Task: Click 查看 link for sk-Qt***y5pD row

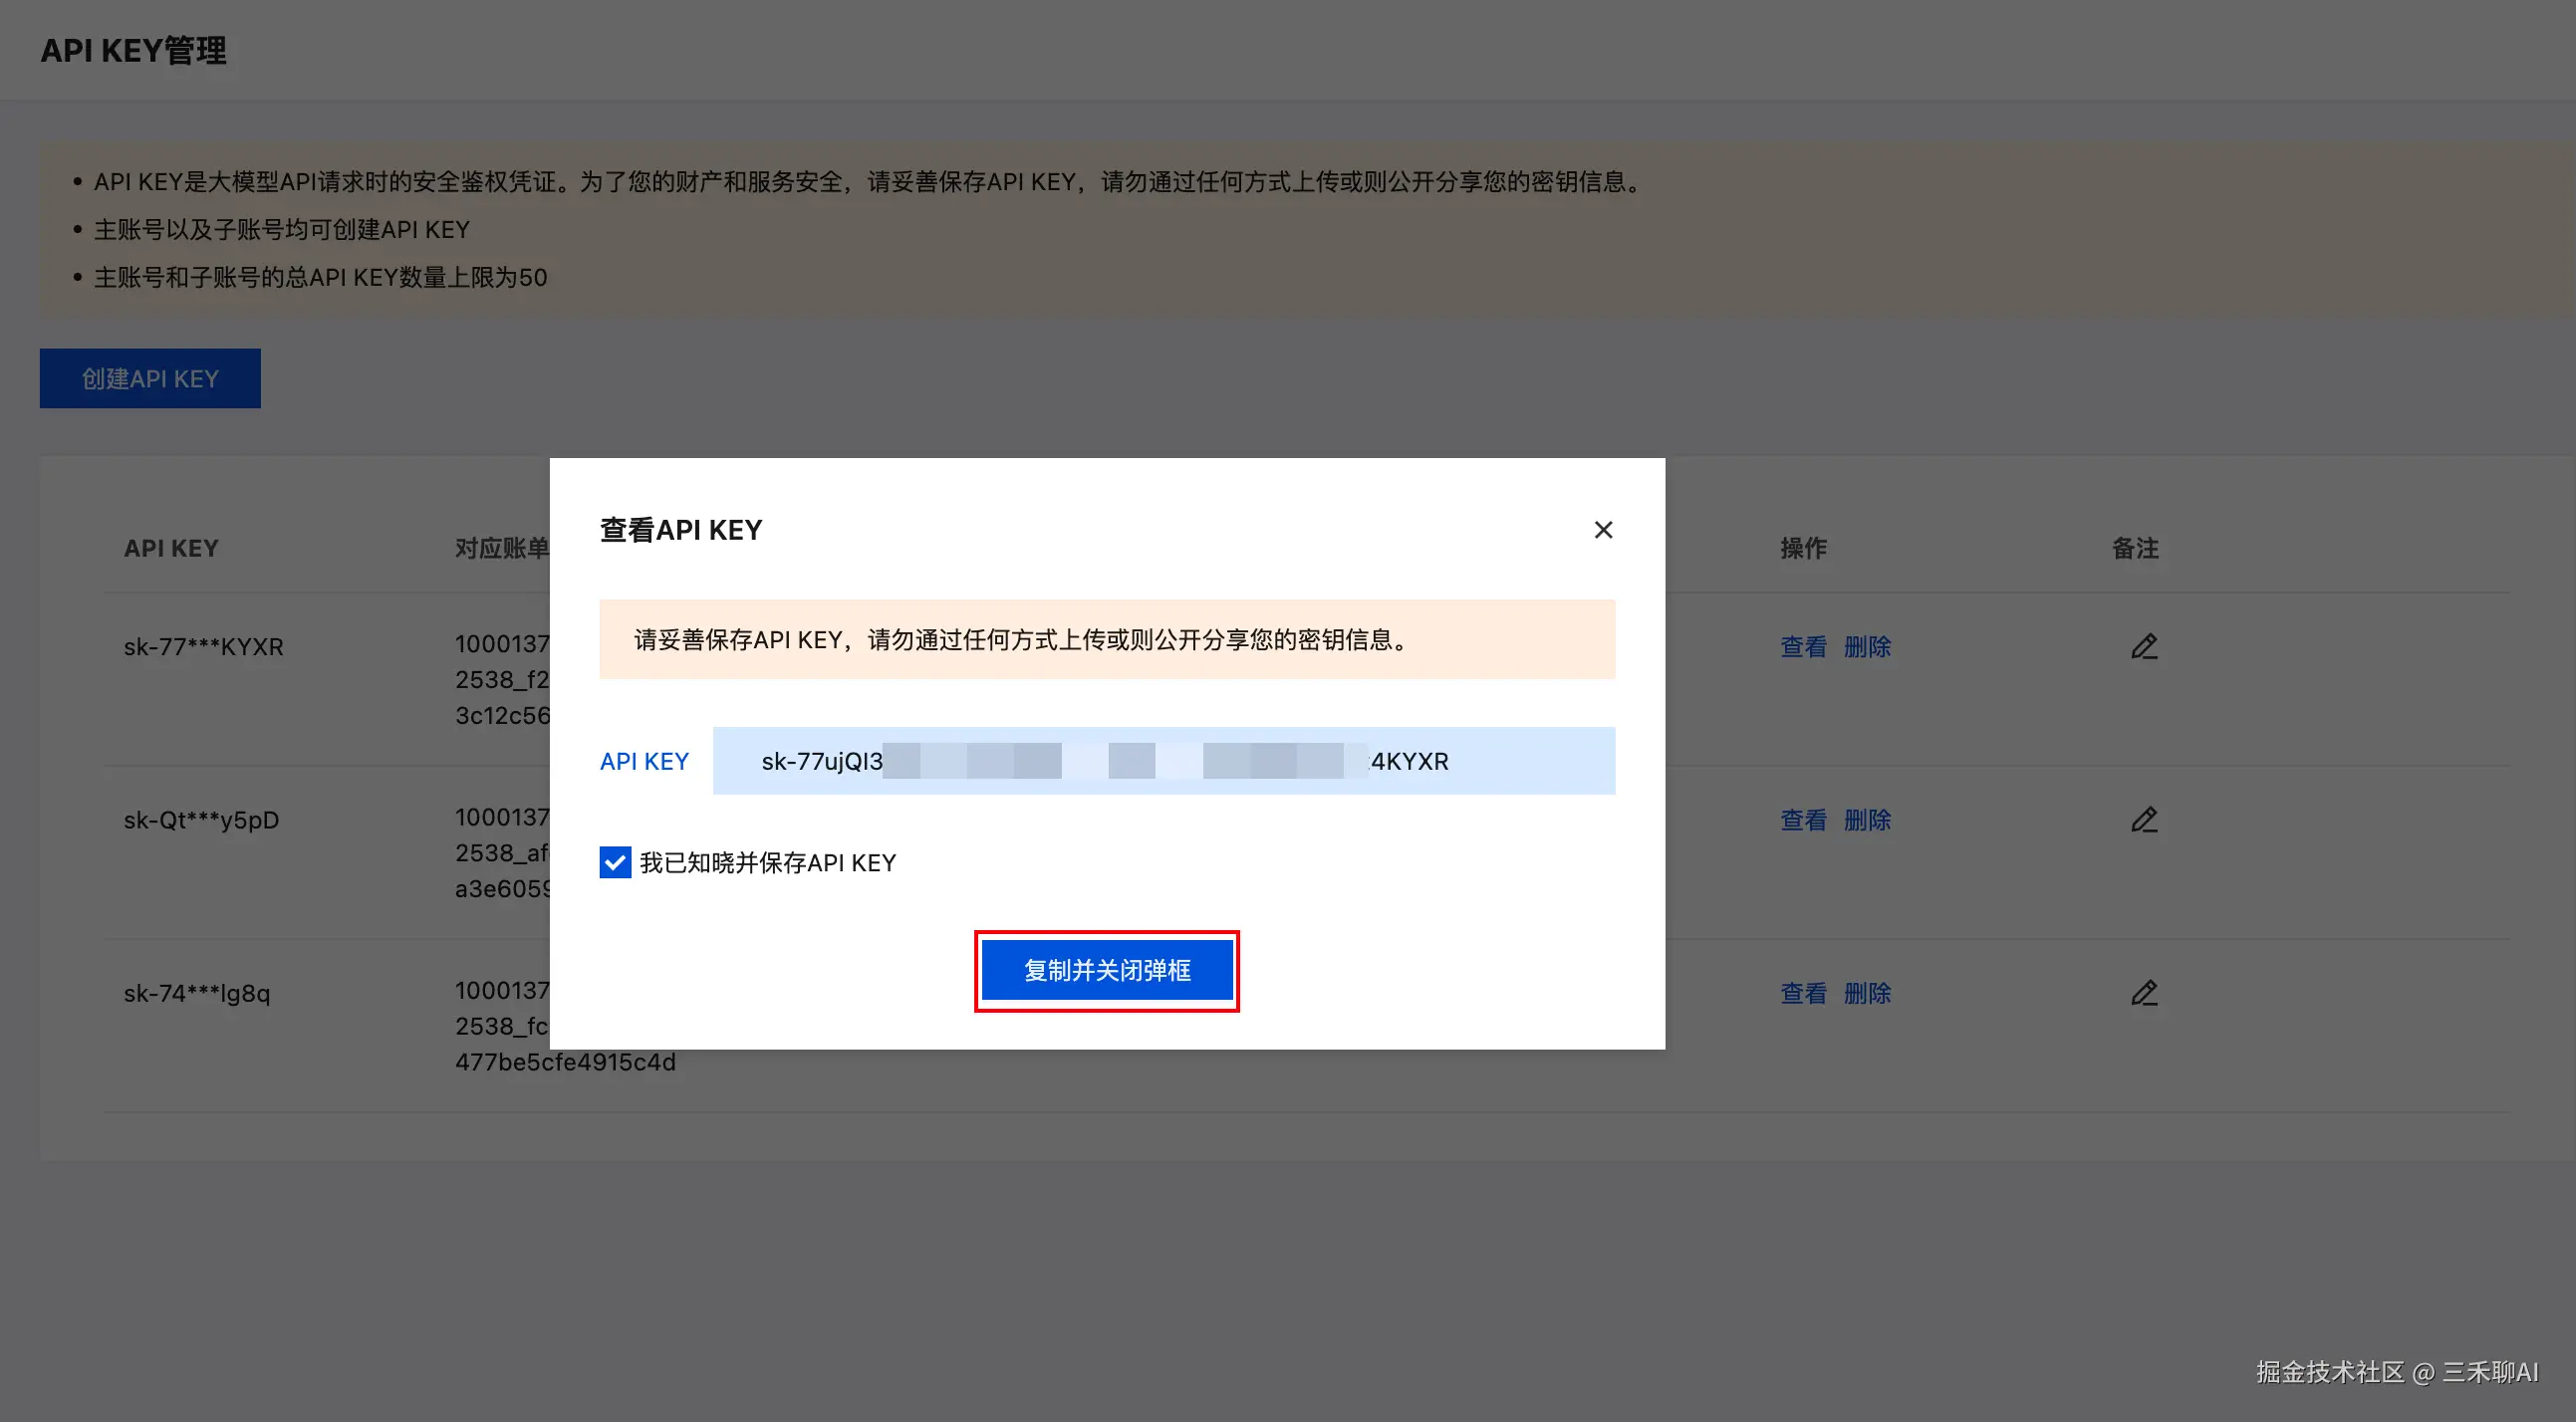Action: 1802,820
